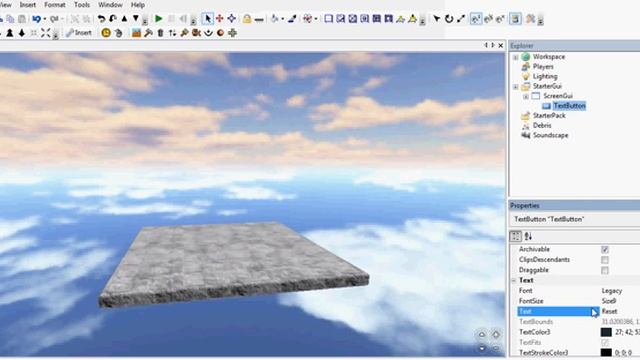Toggle the ClipsDescendants checkbox
This screenshot has height=360, width=640.
coord(605,260)
